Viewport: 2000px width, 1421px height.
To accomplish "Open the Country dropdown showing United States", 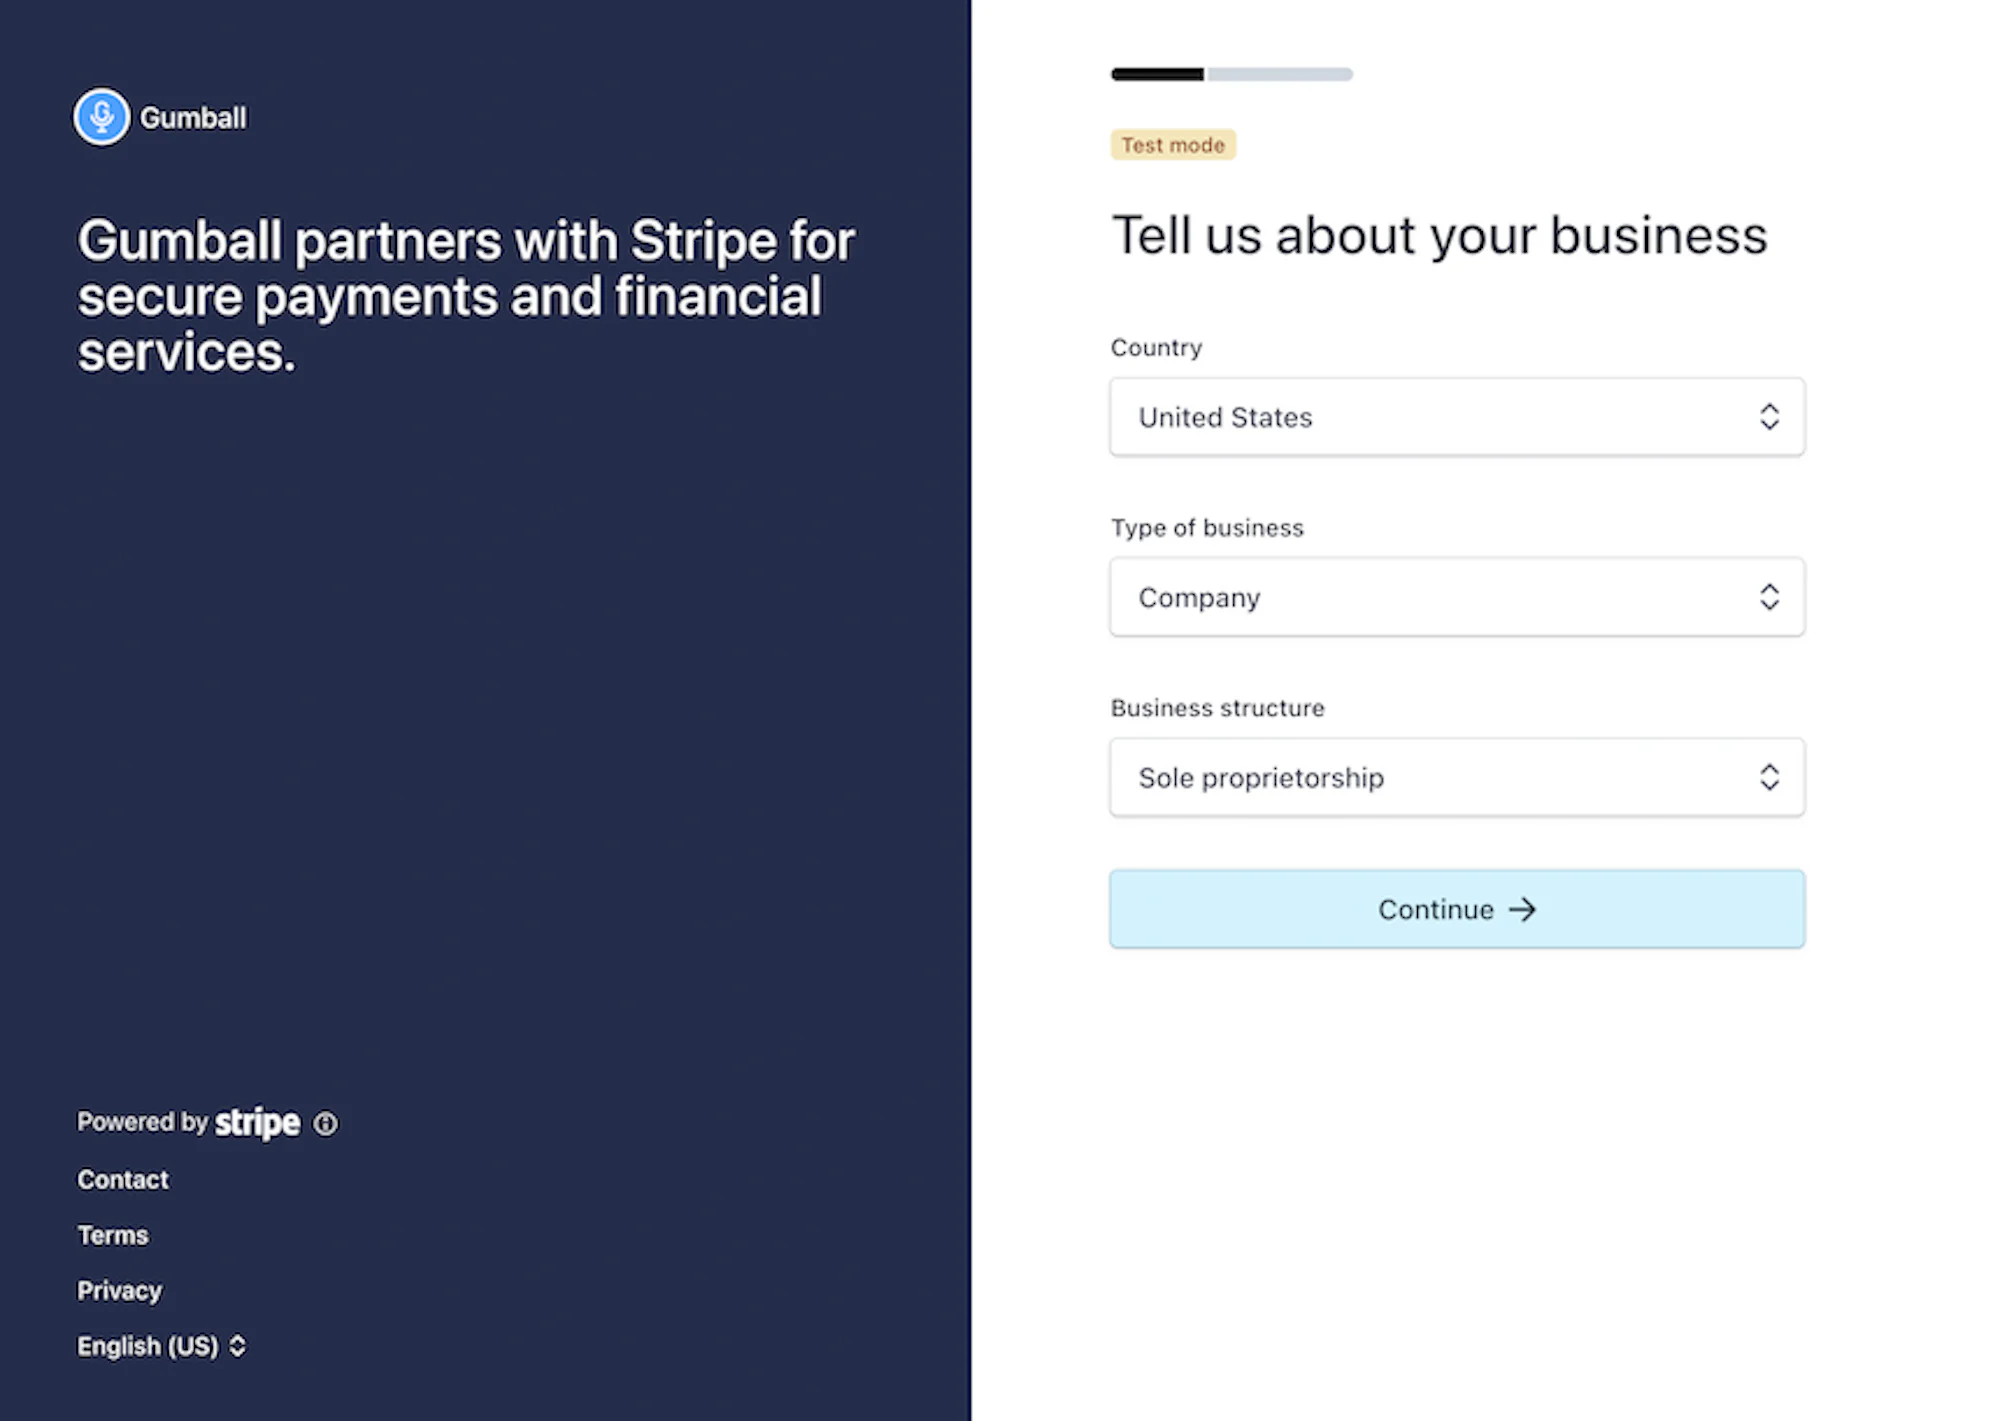I will click(1457, 417).
